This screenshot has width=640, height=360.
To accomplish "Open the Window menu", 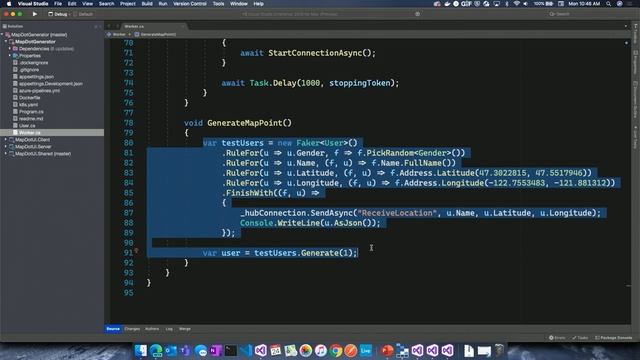I will coord(239,4).
